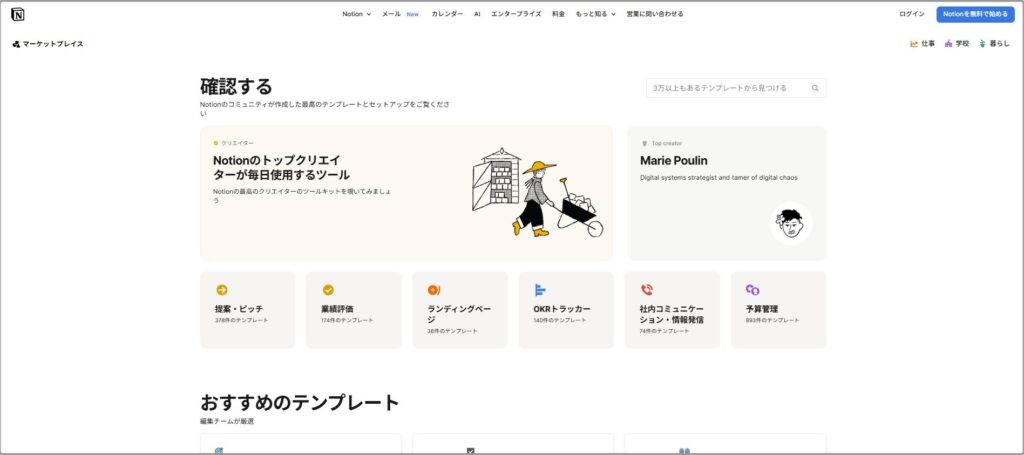This screenshot has width=1024, height=455.
Task: Click the ランディングページ orange icon
Action: [x=434, y=290]
